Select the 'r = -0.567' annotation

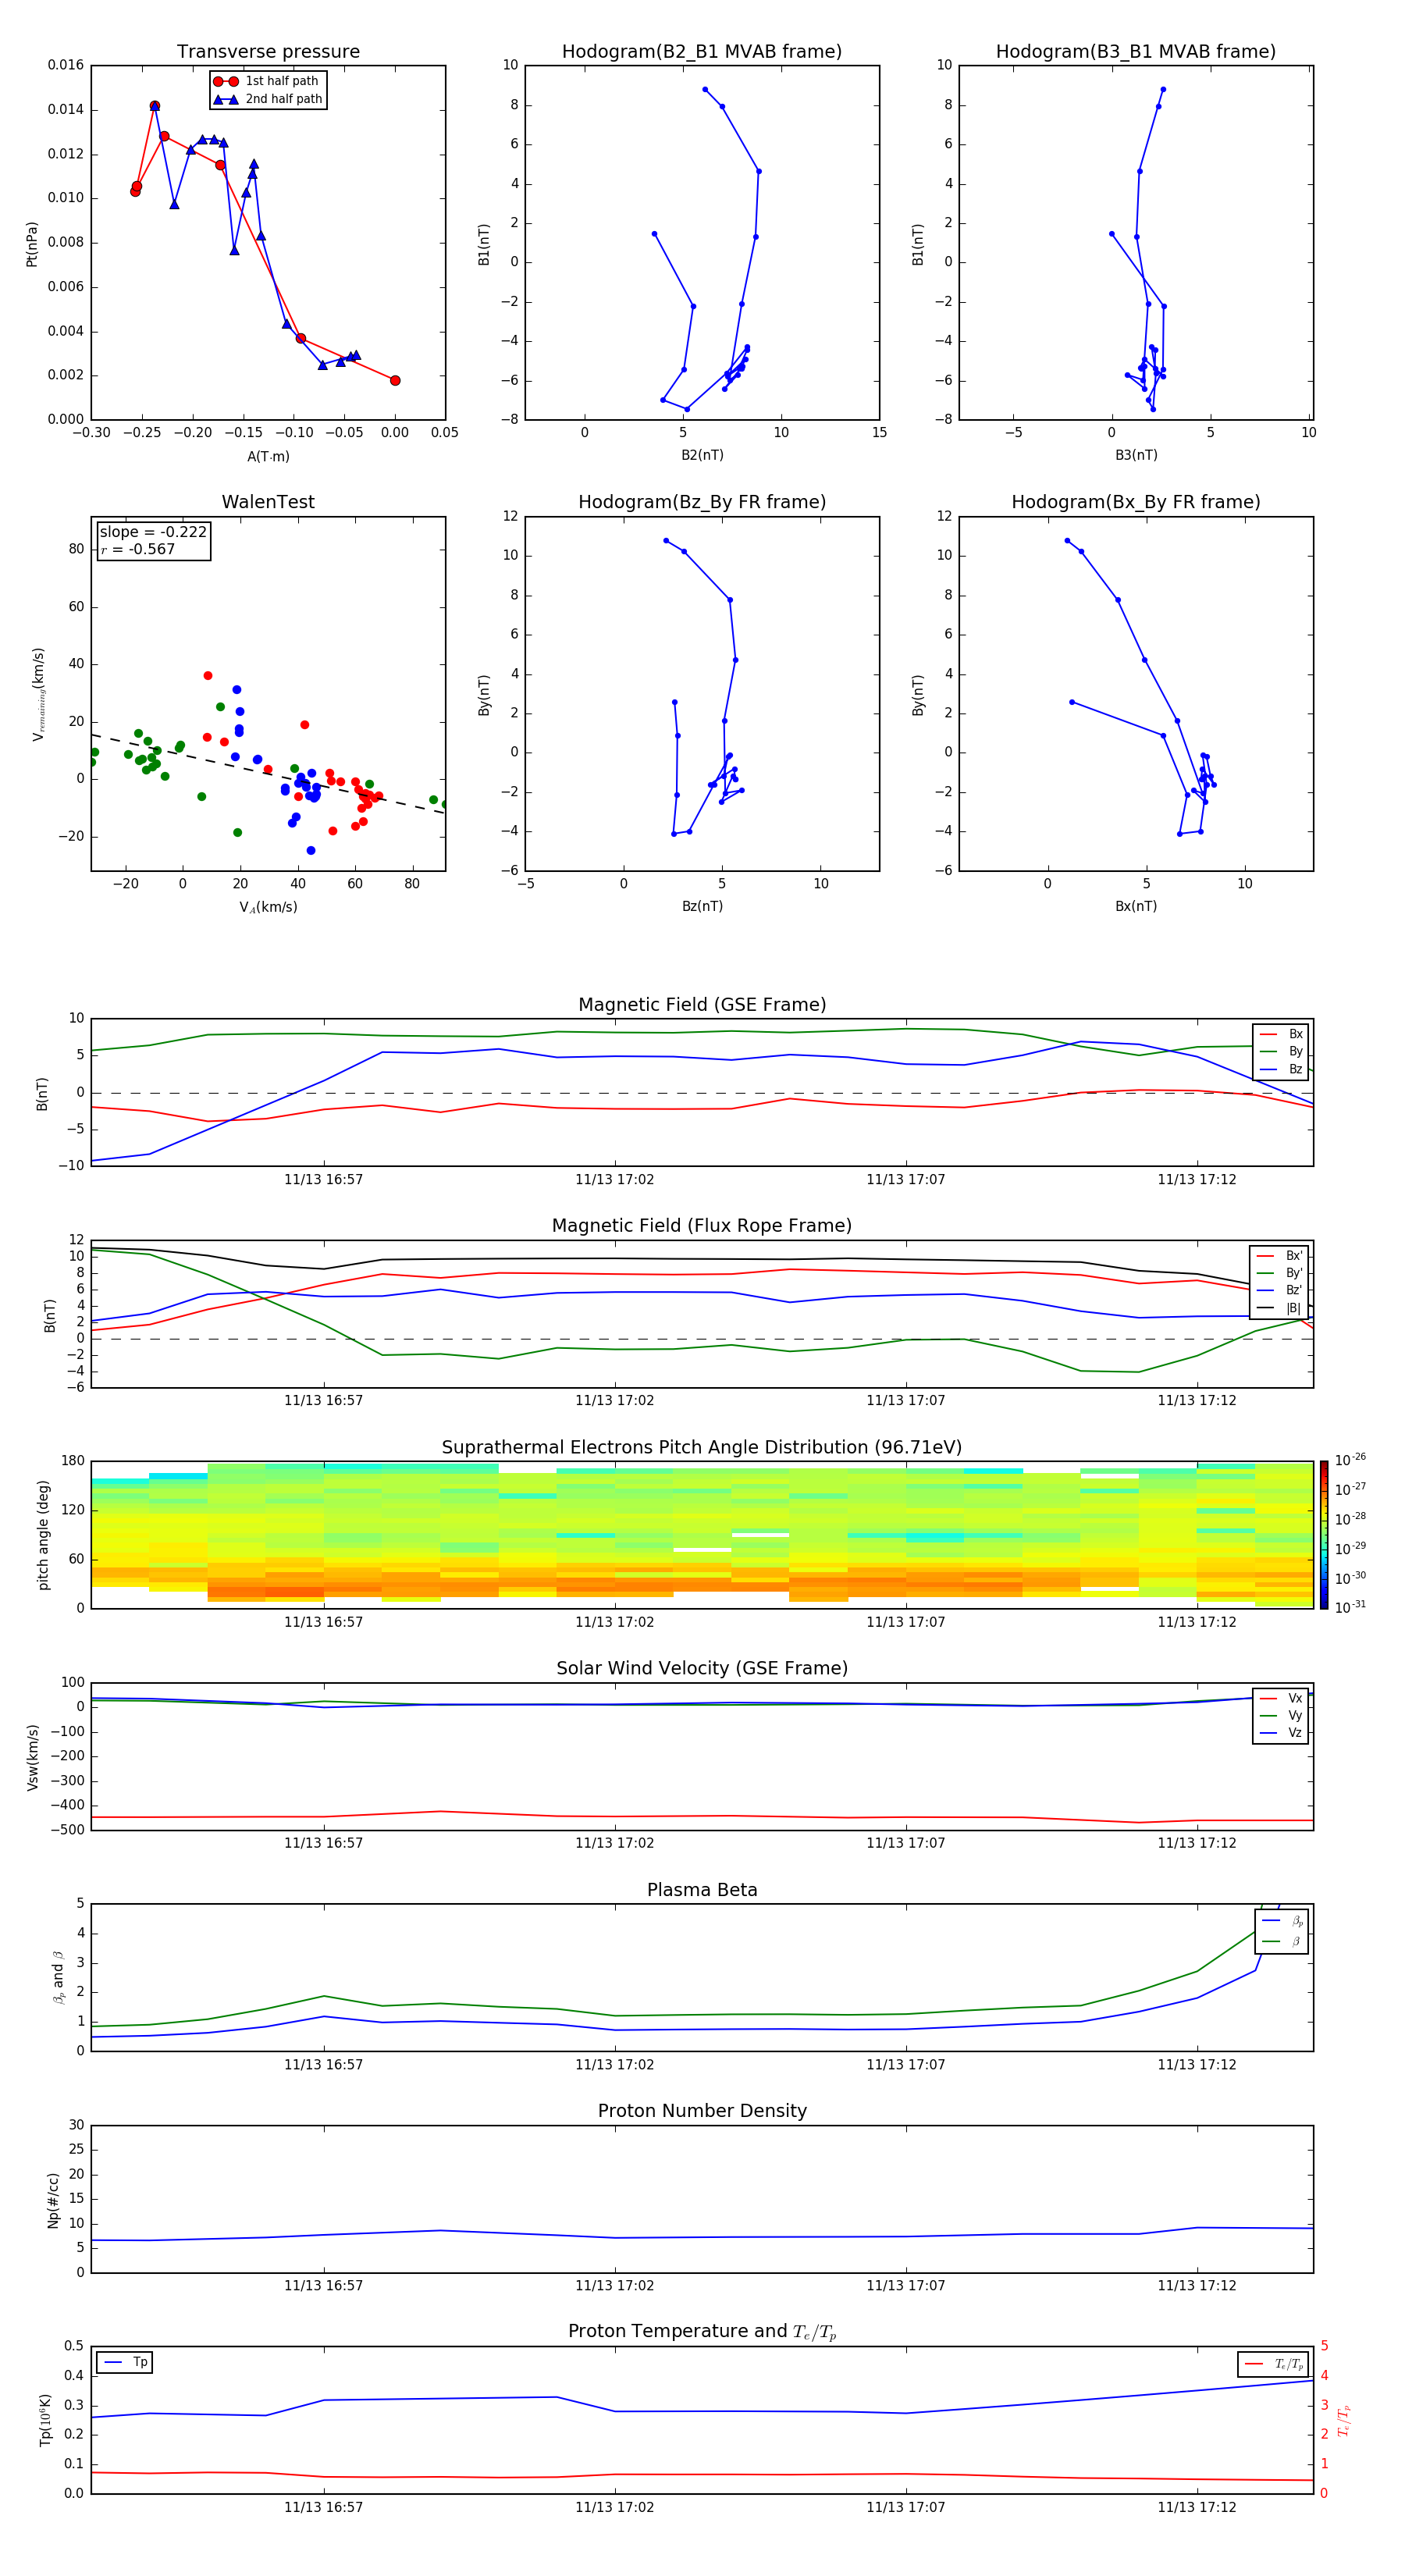pyautogui.click(x=137, y=549)
